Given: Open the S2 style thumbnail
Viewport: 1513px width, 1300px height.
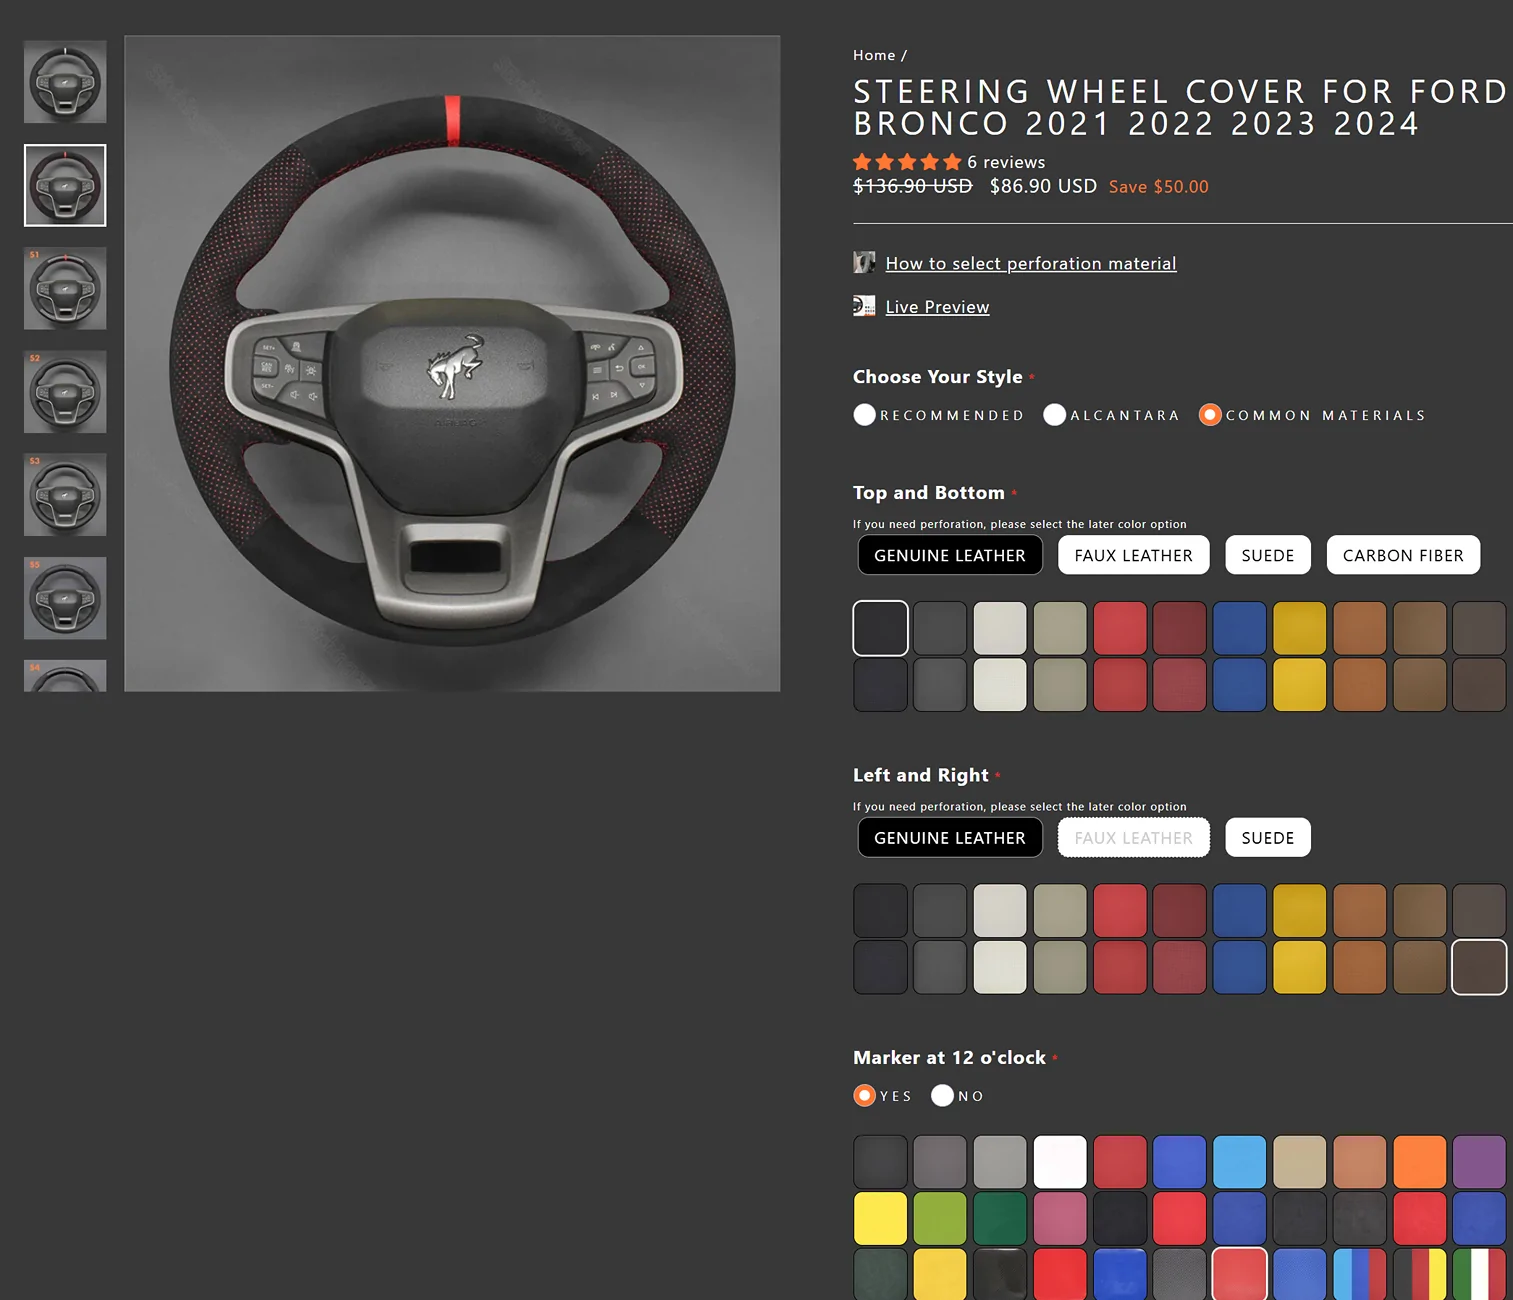Looking at the screenshot, I should (x=65, y=392).
